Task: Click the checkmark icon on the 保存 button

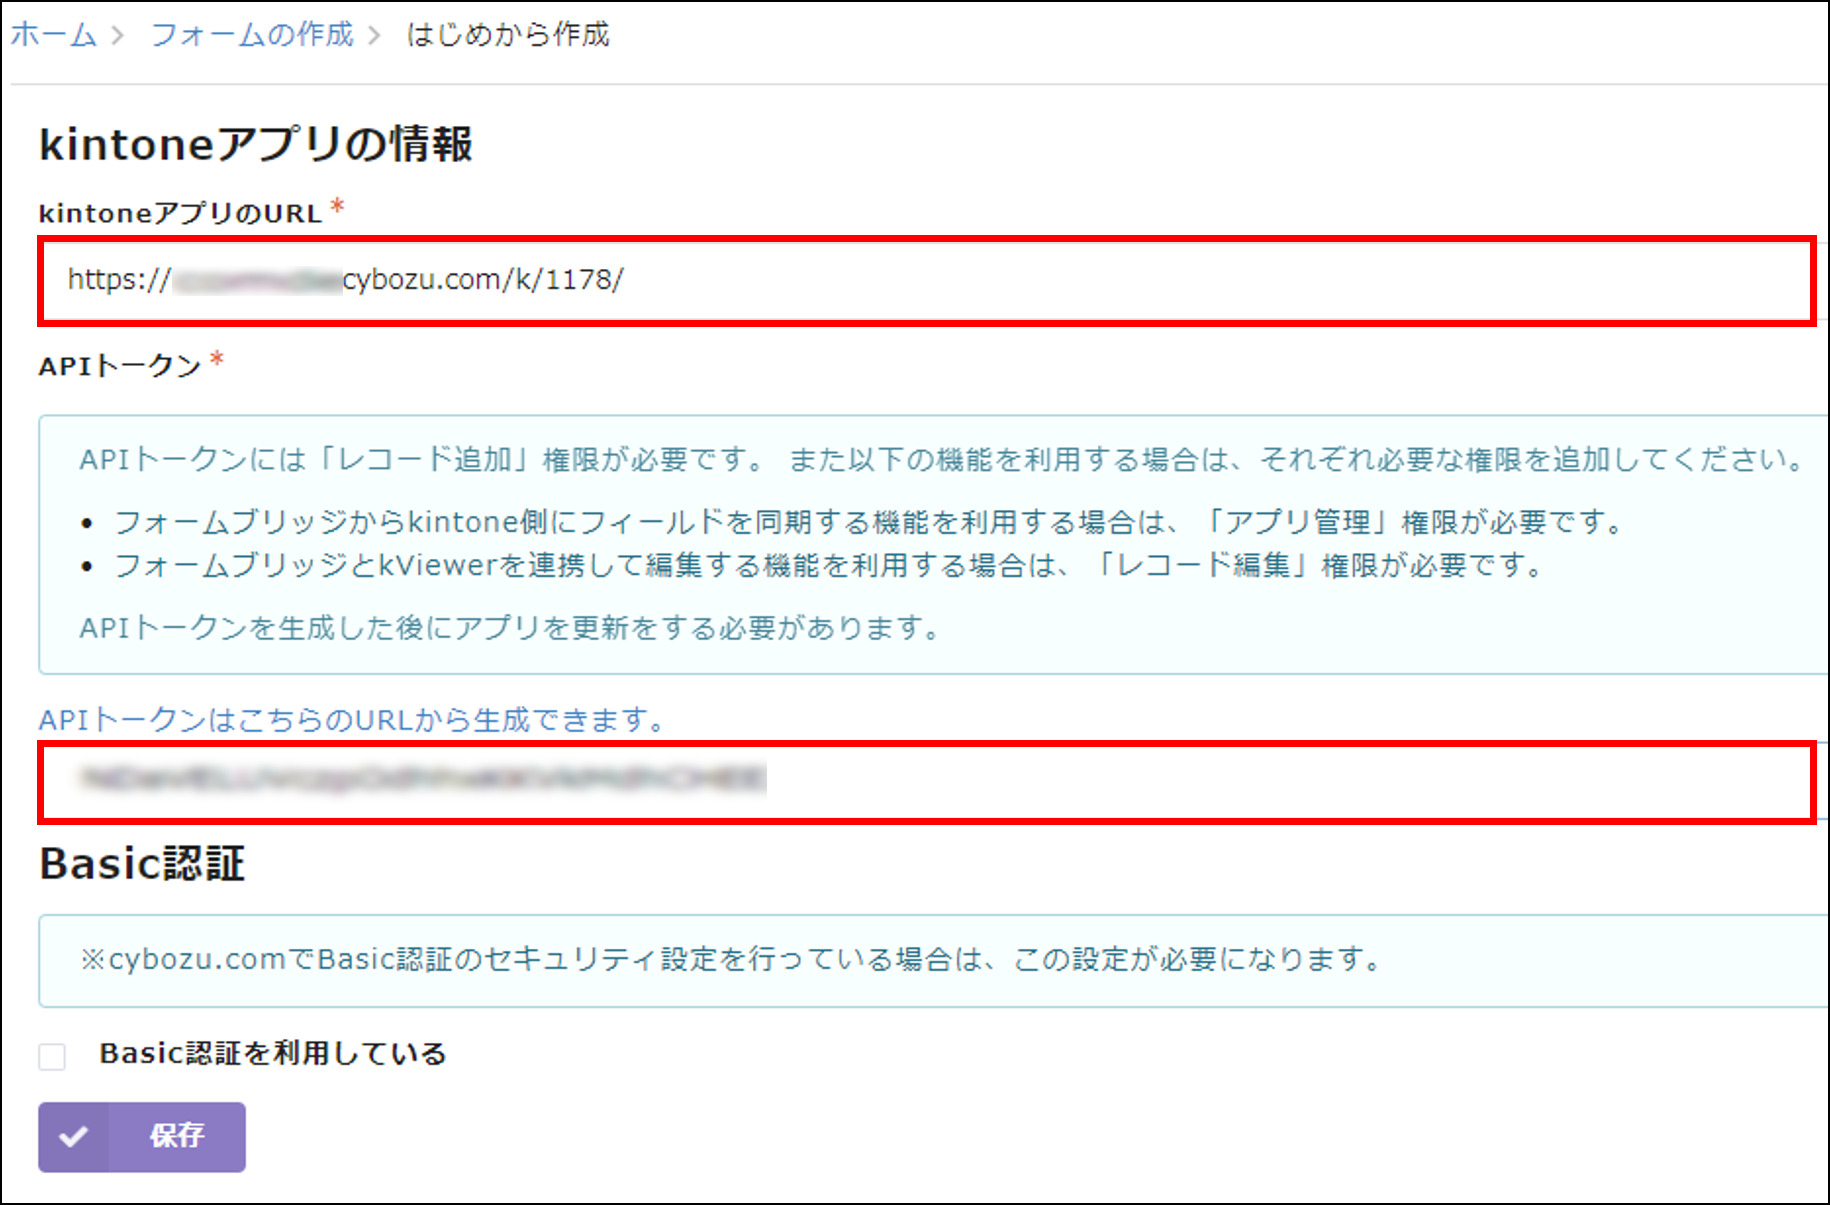Action: point(73,1137)
